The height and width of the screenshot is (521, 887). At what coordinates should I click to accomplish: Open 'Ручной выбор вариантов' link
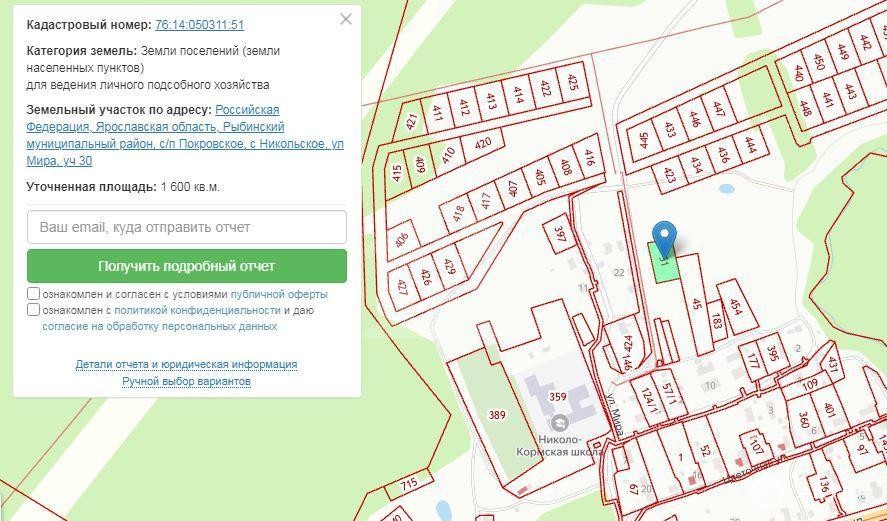pyautogui.click(x=186, y=382)
